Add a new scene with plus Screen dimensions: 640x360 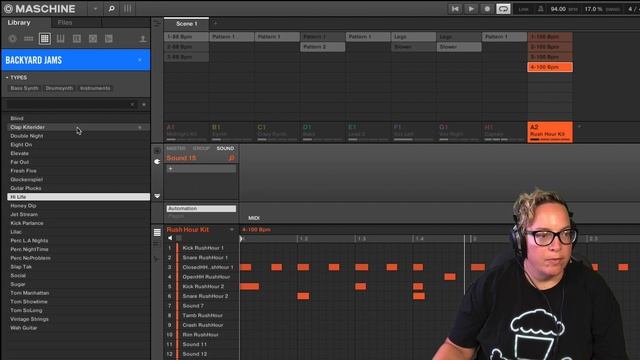[x=216, y=24]
